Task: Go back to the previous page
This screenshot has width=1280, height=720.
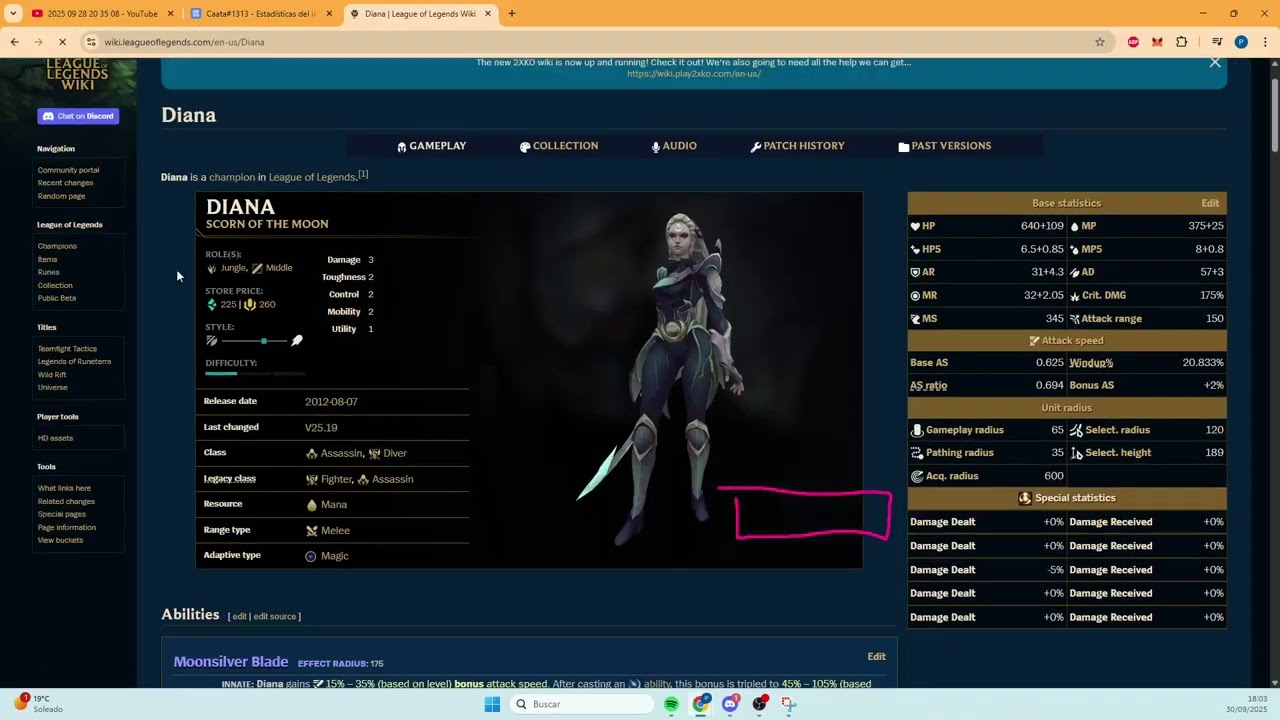Action: coord(15,42)
